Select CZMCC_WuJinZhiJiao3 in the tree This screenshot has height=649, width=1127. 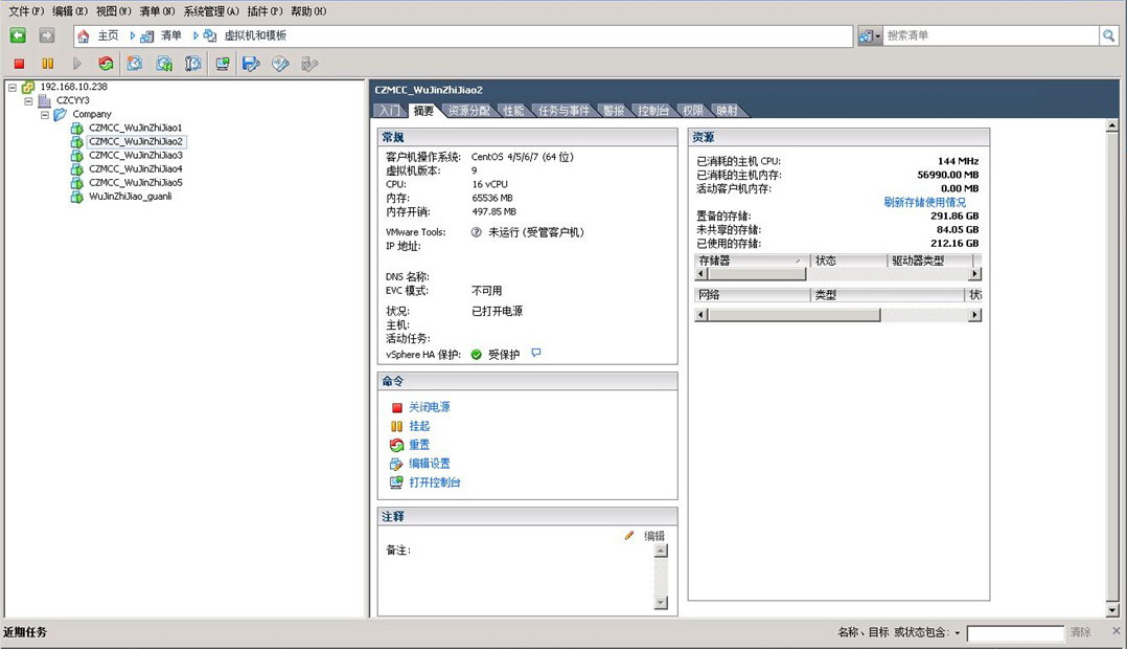tap(135, 155)
